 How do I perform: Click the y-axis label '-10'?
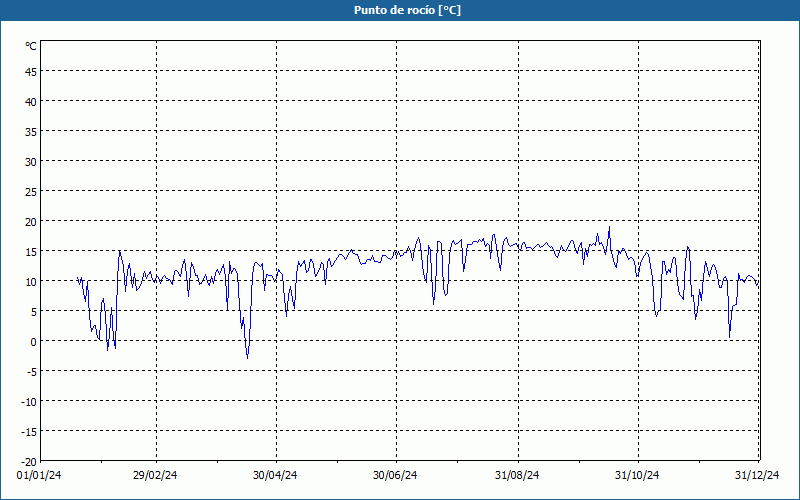[29, 402]
